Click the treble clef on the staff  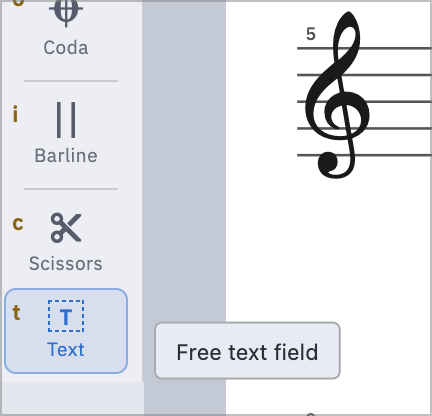point(337,95)
